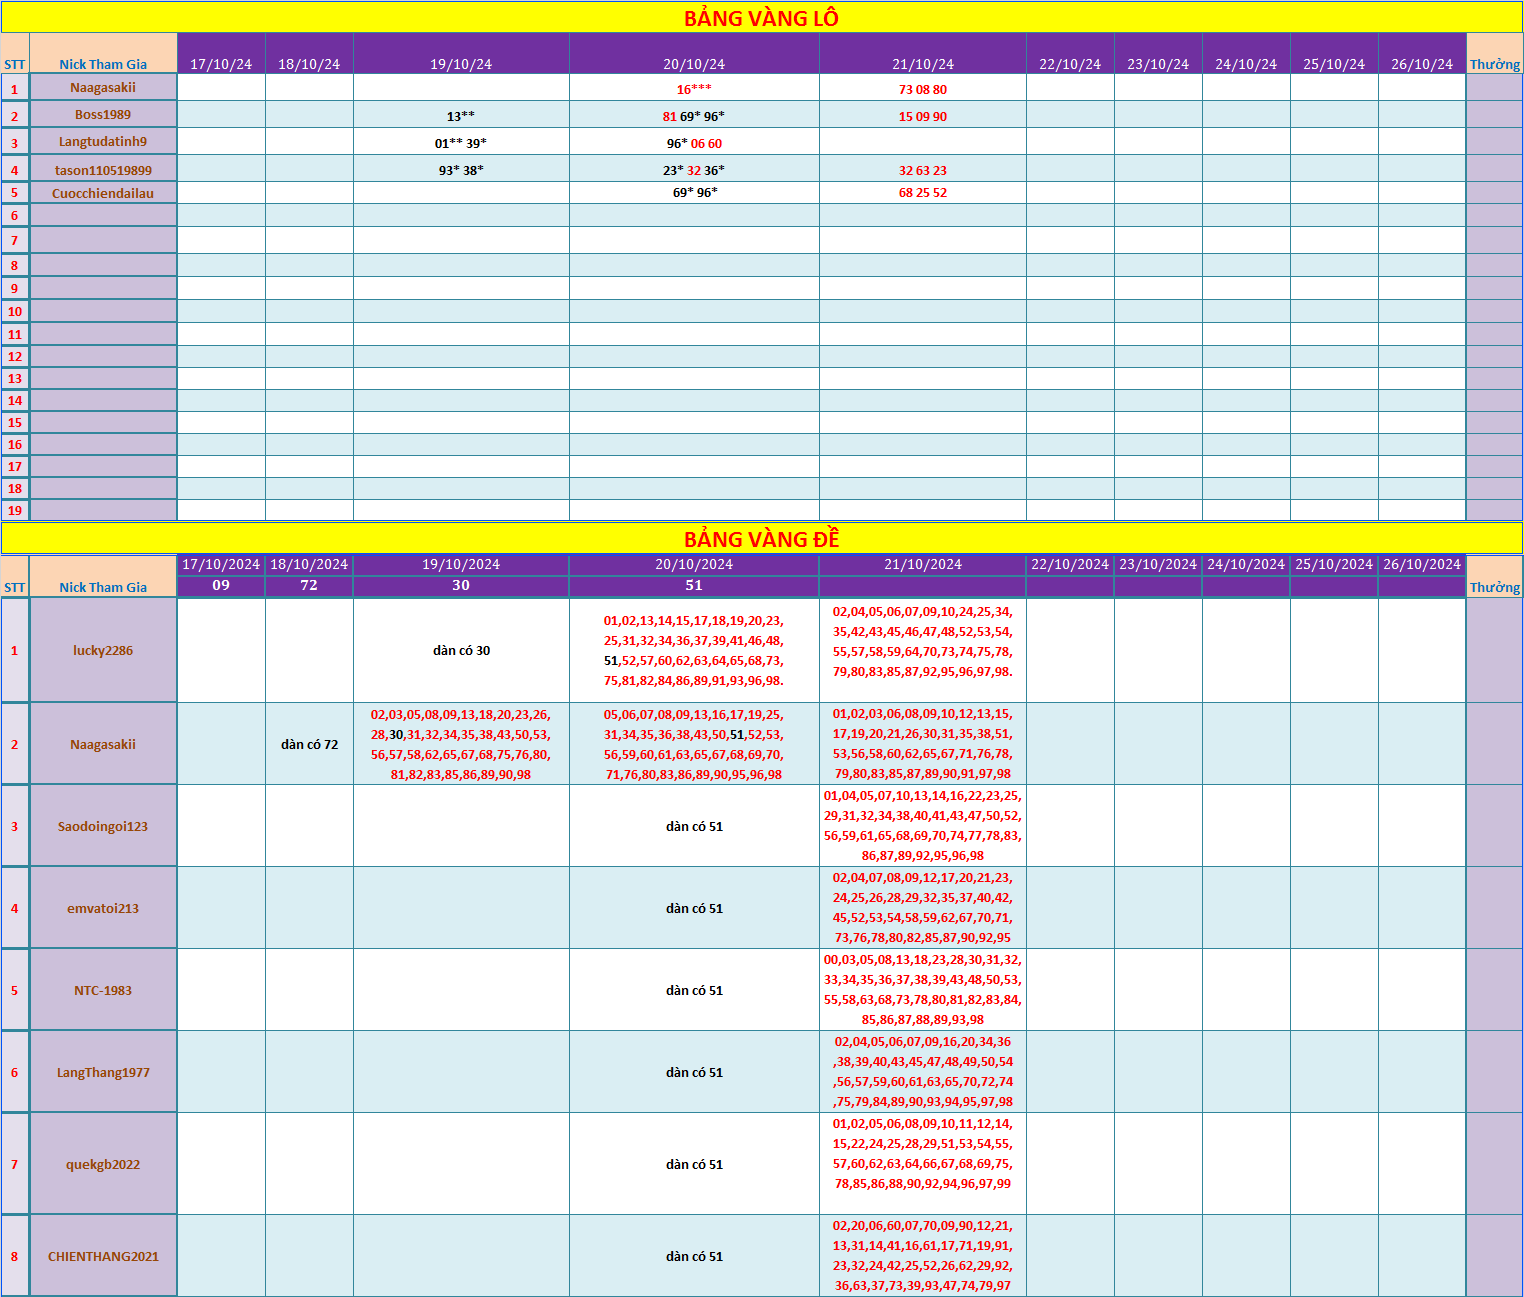The image size is (1524, 1297).
Task: Select the LangThang1977 nickname
Action: pos(103,1072)
